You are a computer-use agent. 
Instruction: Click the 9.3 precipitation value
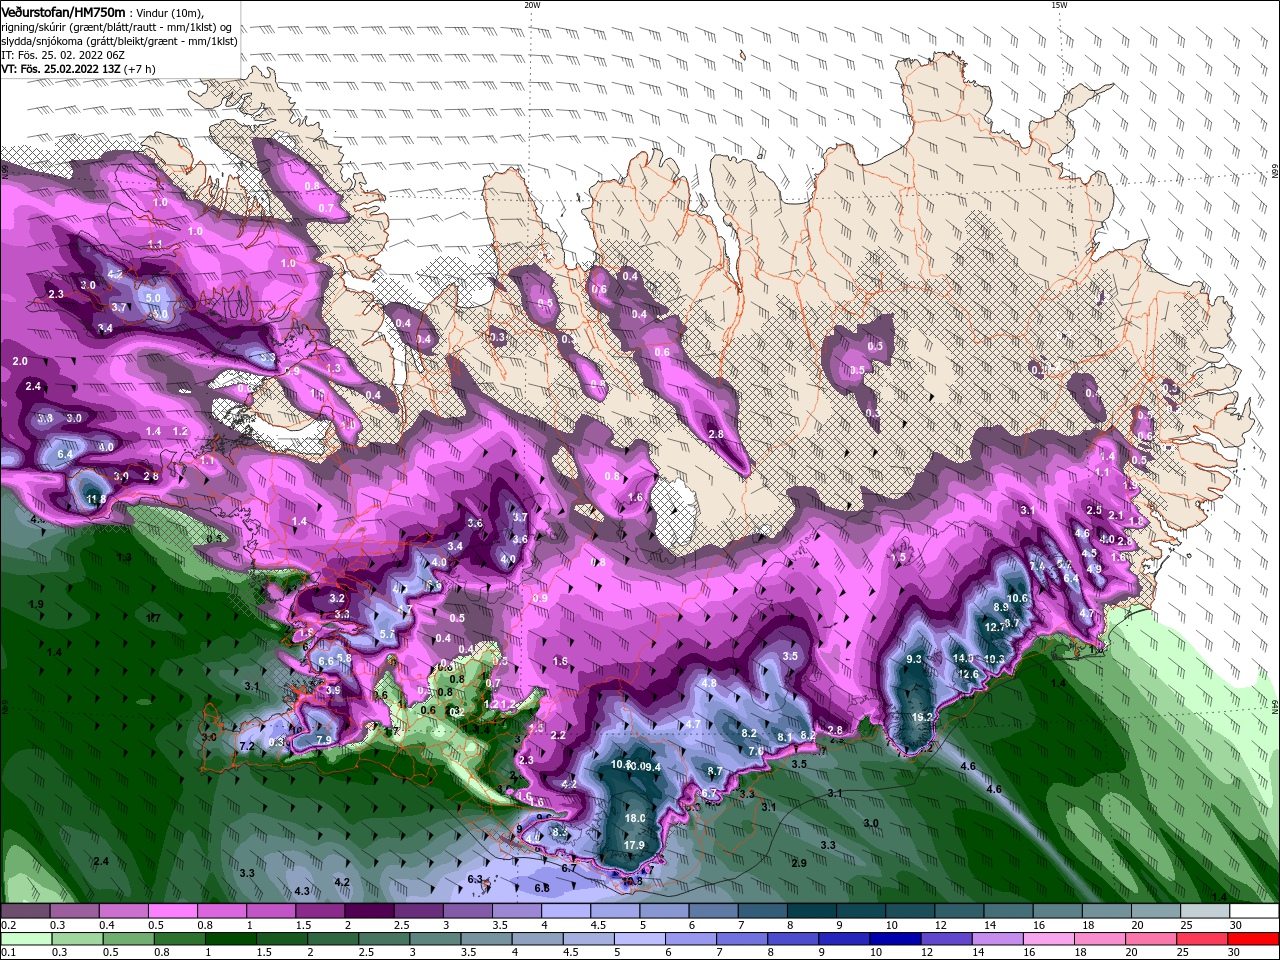(x=914, y=660)
